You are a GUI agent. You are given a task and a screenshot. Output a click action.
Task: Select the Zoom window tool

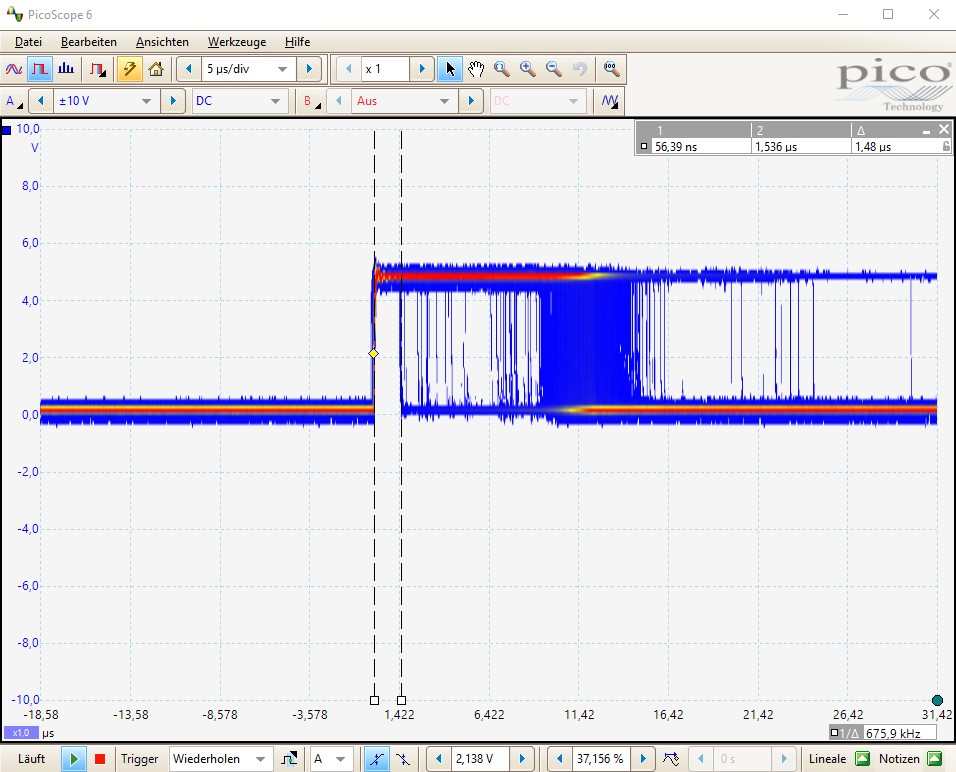pos(502,69)
